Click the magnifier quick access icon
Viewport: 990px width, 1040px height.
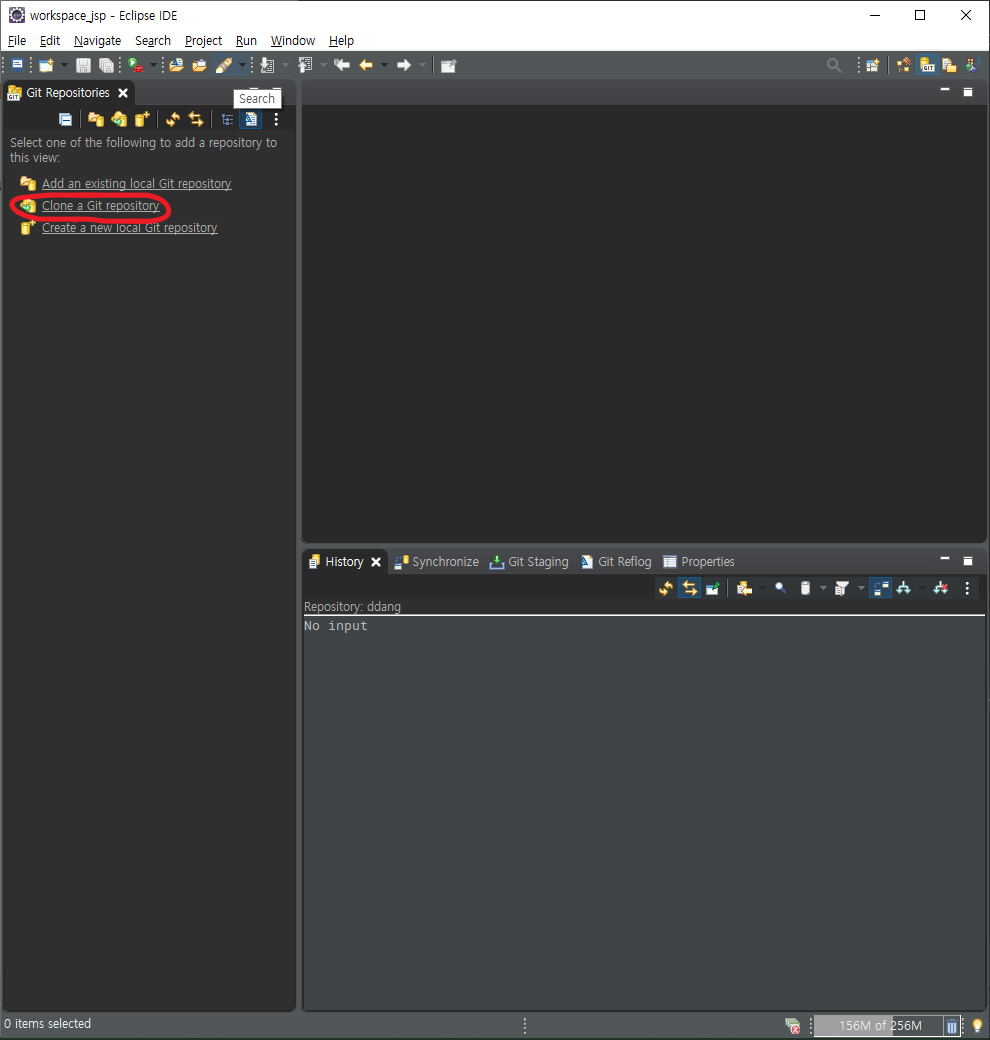pos(834,65)
